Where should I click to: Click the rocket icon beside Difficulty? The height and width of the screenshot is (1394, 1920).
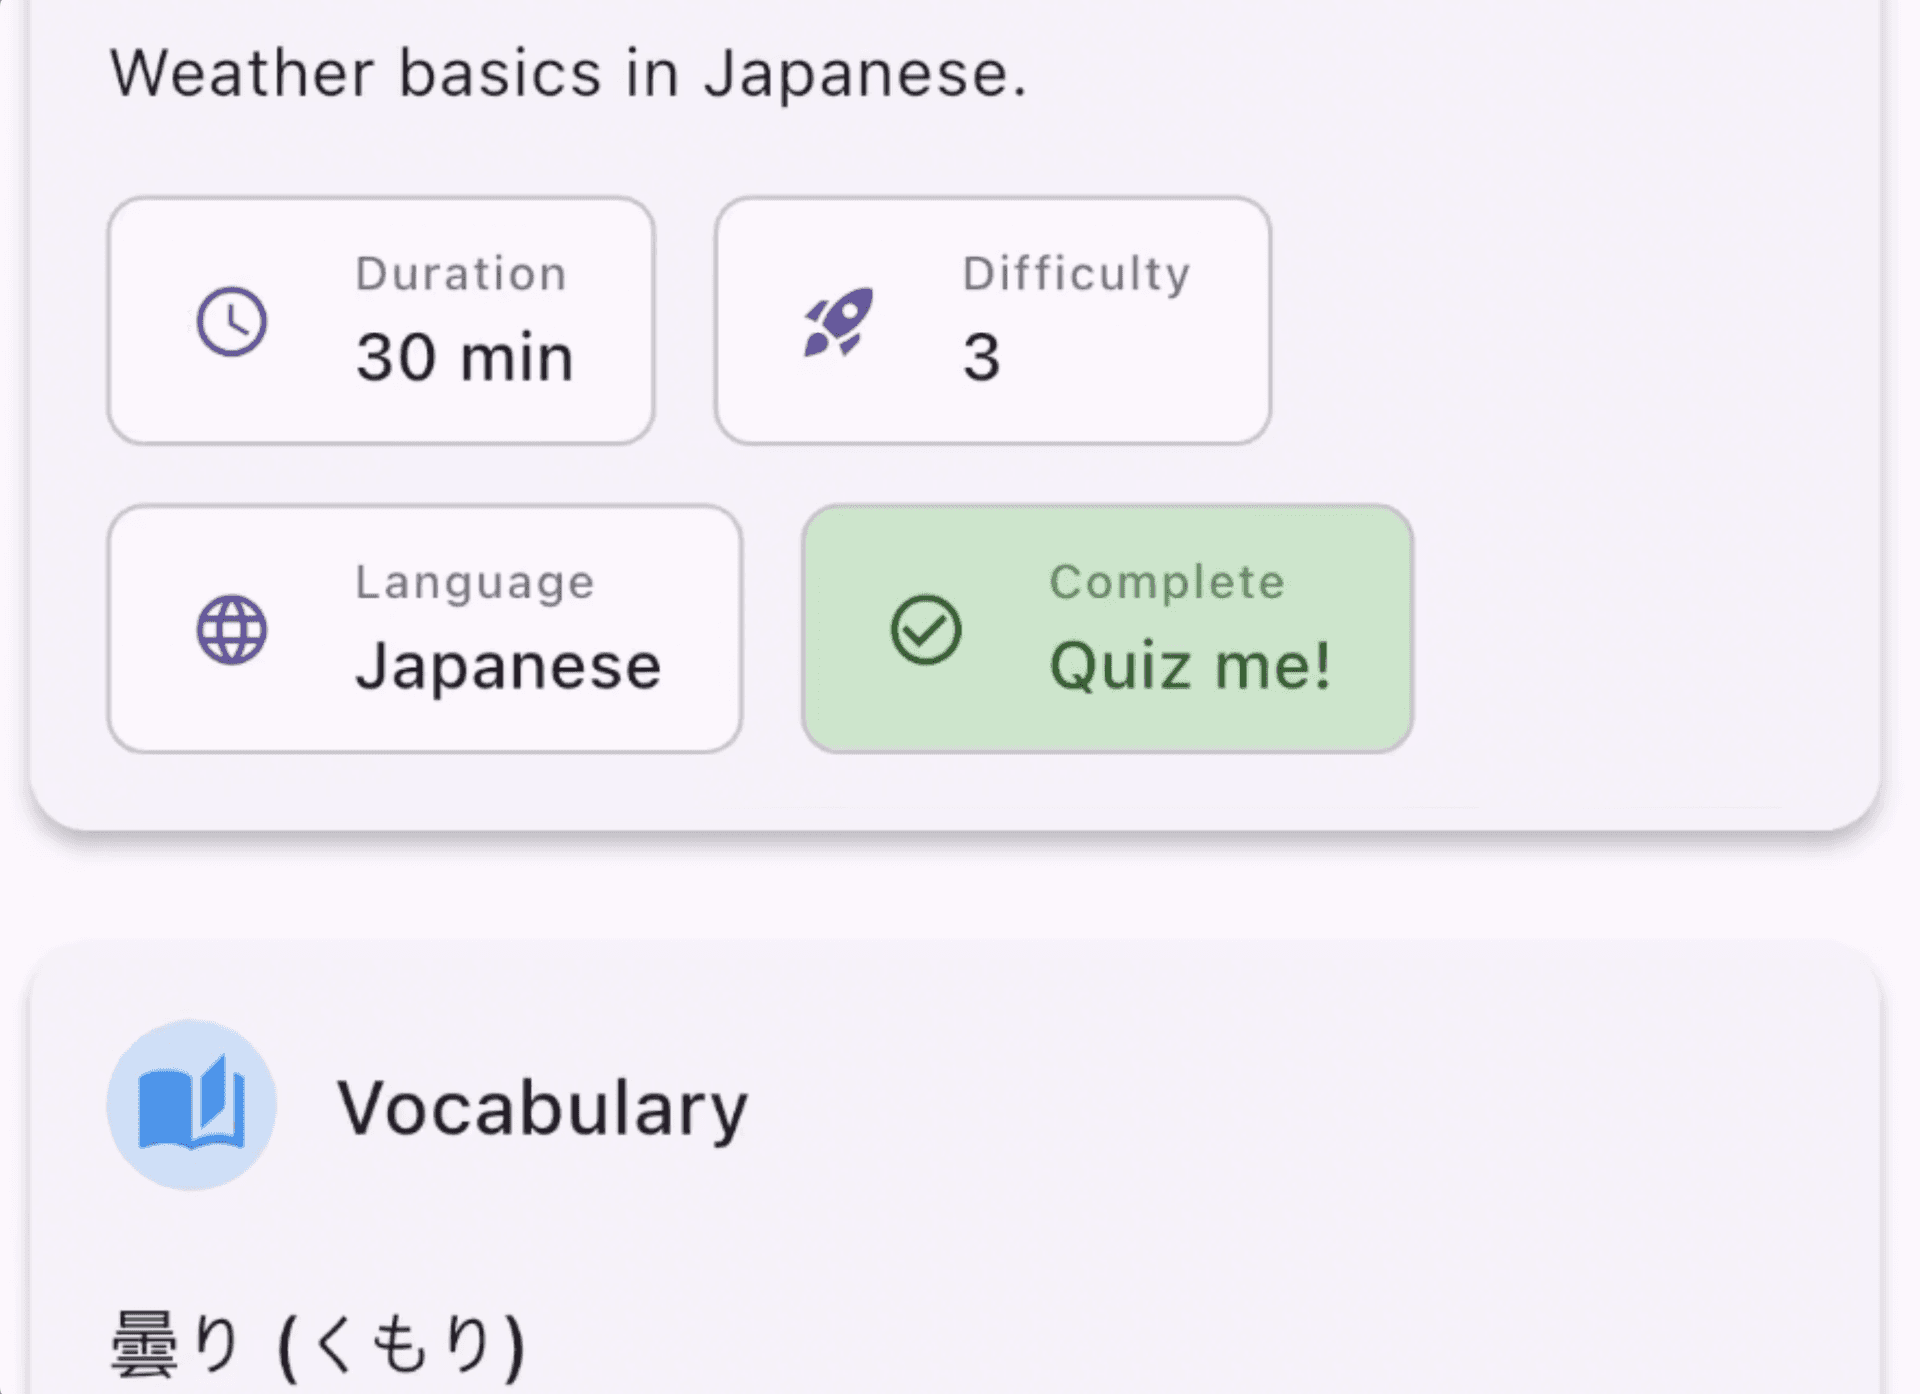839,322
